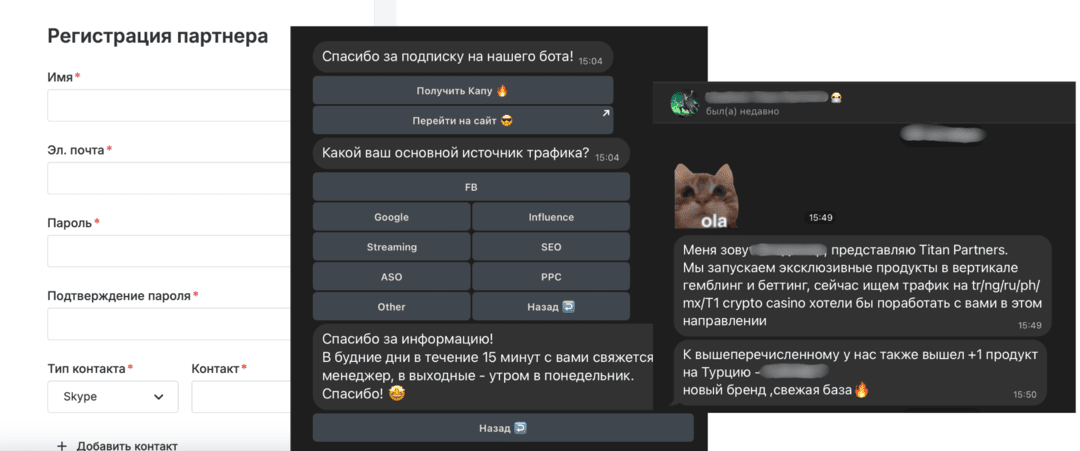The height and width of the screenshot is (451, 1080).
Task: Select the PPC option
Action: pyautogui.click(x=550, y=277)
